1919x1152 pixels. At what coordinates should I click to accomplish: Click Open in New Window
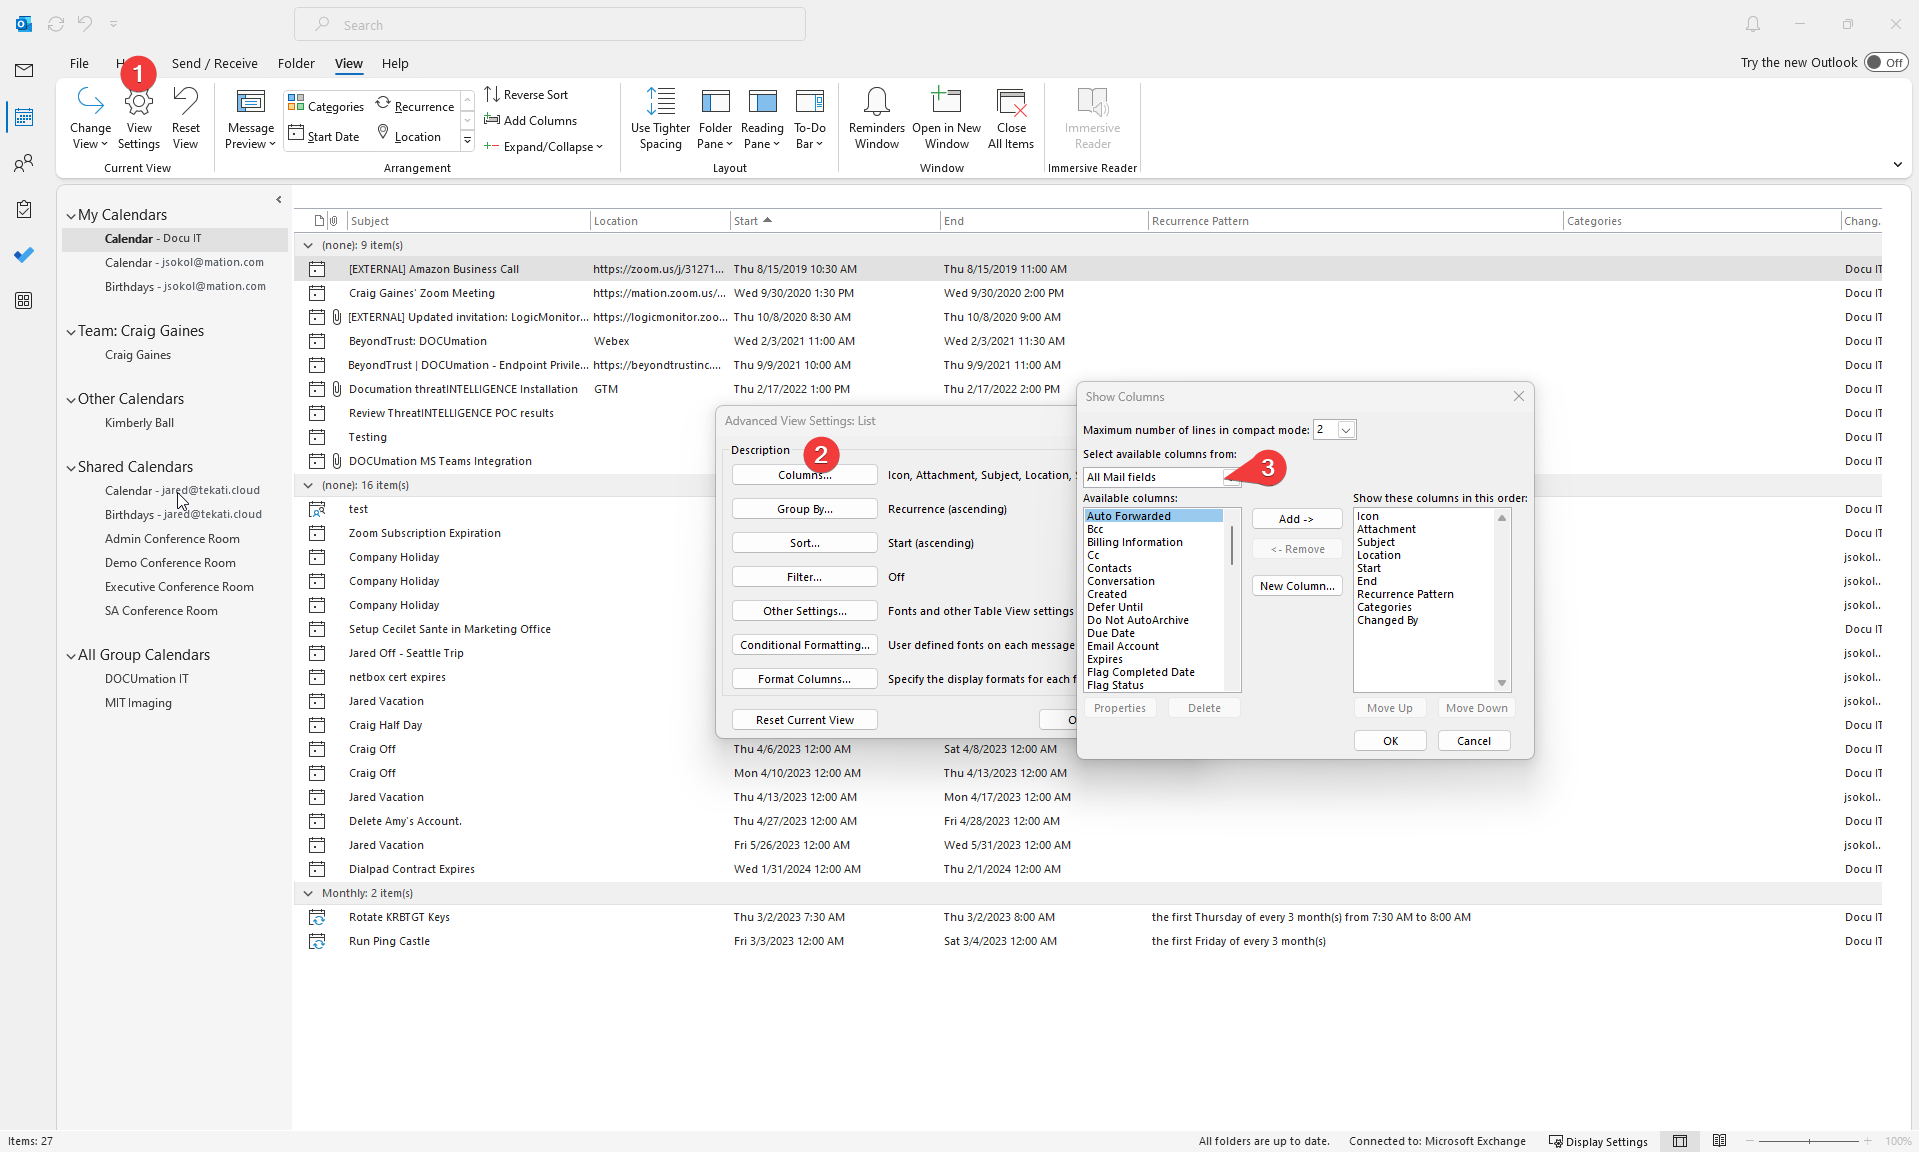(946, 119)
